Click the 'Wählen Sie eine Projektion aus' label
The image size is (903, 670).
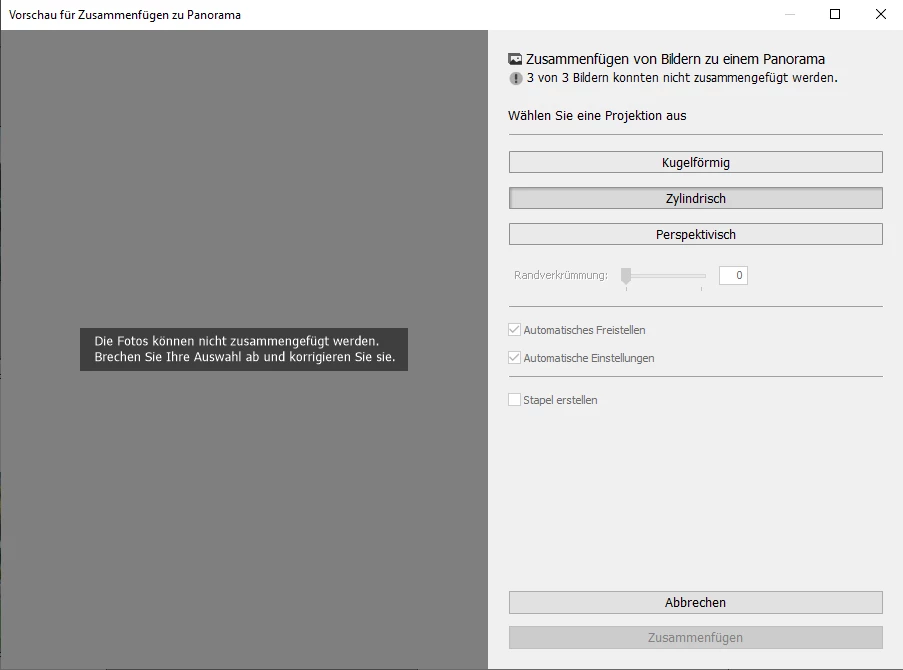(597, 116)
